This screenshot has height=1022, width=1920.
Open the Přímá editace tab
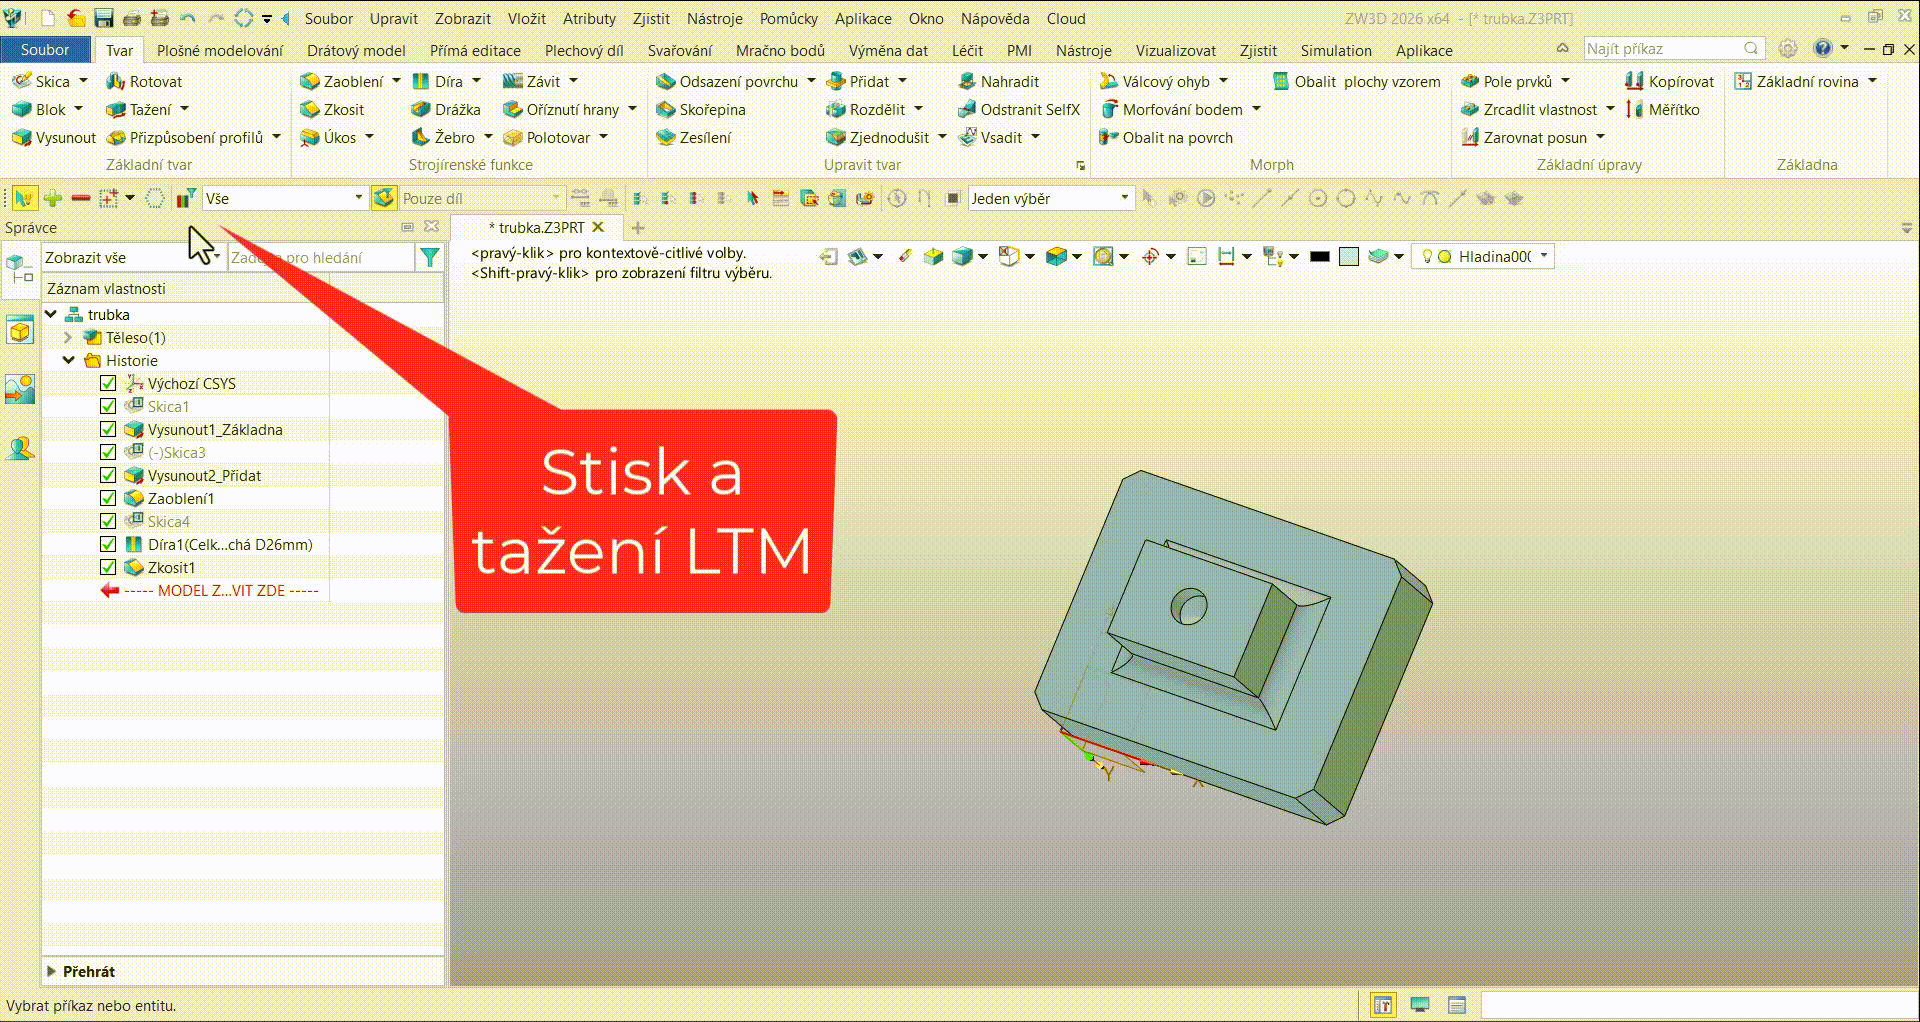click(x=475, y=50)
